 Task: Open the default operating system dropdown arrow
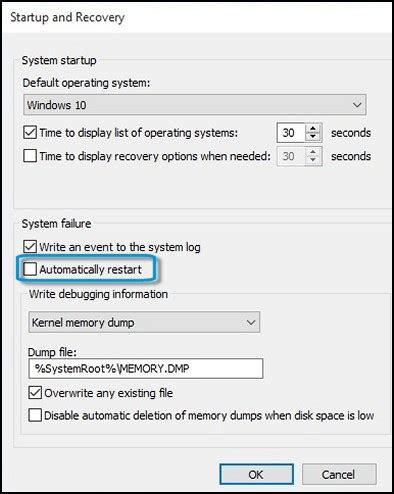(357, 105)
